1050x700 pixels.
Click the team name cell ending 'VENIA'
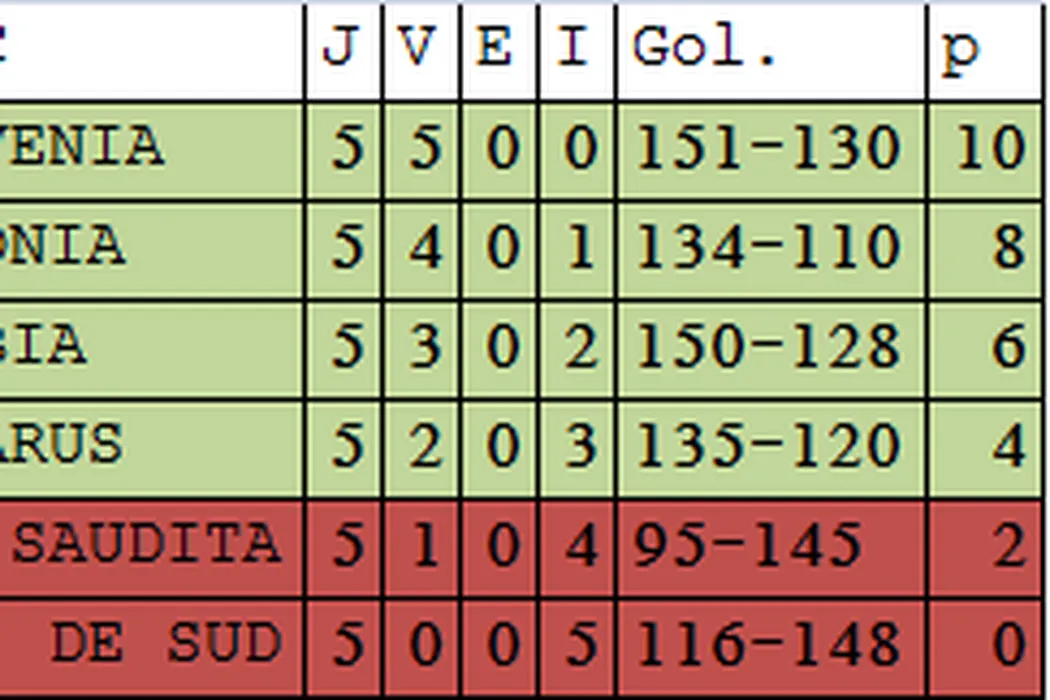150,150
